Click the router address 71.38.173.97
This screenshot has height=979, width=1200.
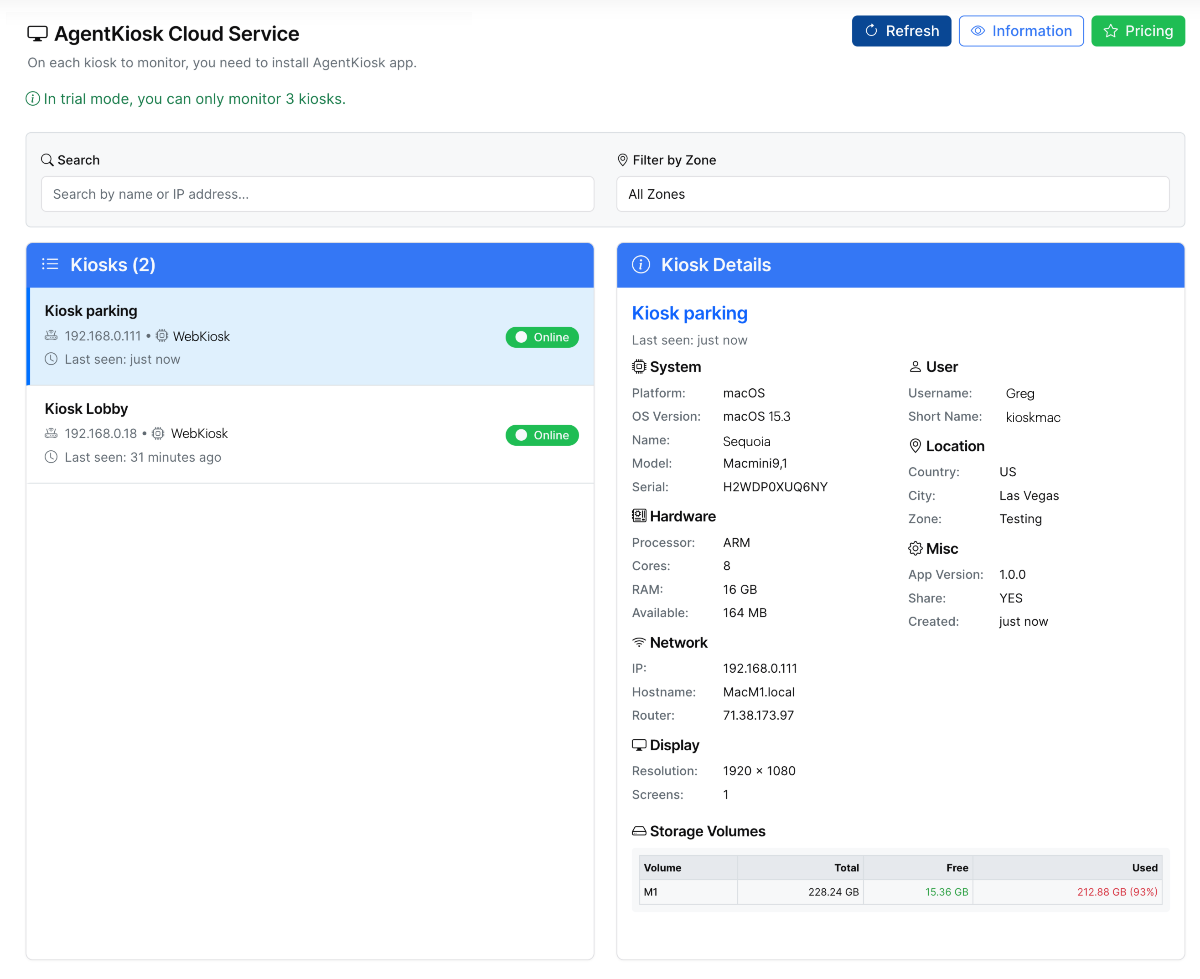pyautogui.click(x=758, y=715)
